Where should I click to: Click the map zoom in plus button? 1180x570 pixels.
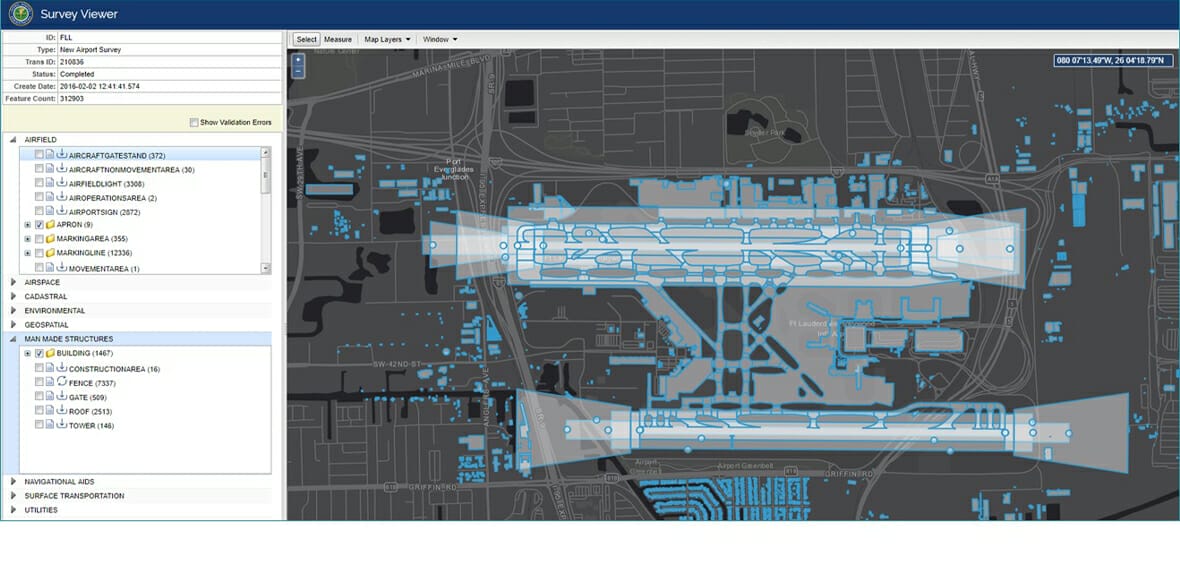coord(297,60)
